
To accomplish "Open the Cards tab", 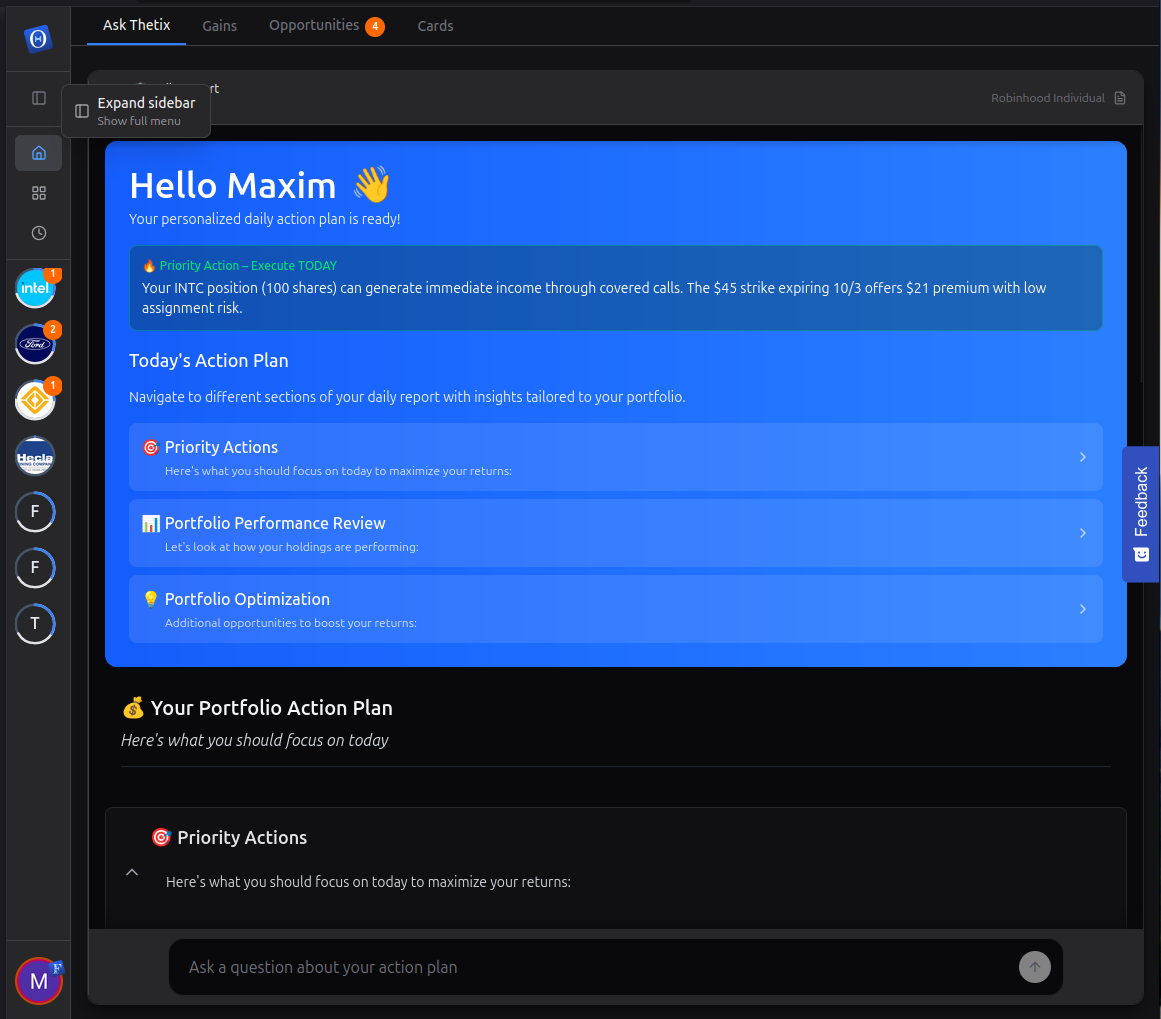I will (435, 26).
